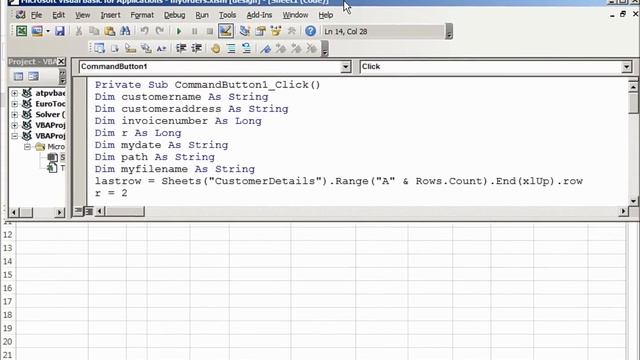Screen dimensions: 640x360
Task: Click the Toolbox icon
Action: 291,31
